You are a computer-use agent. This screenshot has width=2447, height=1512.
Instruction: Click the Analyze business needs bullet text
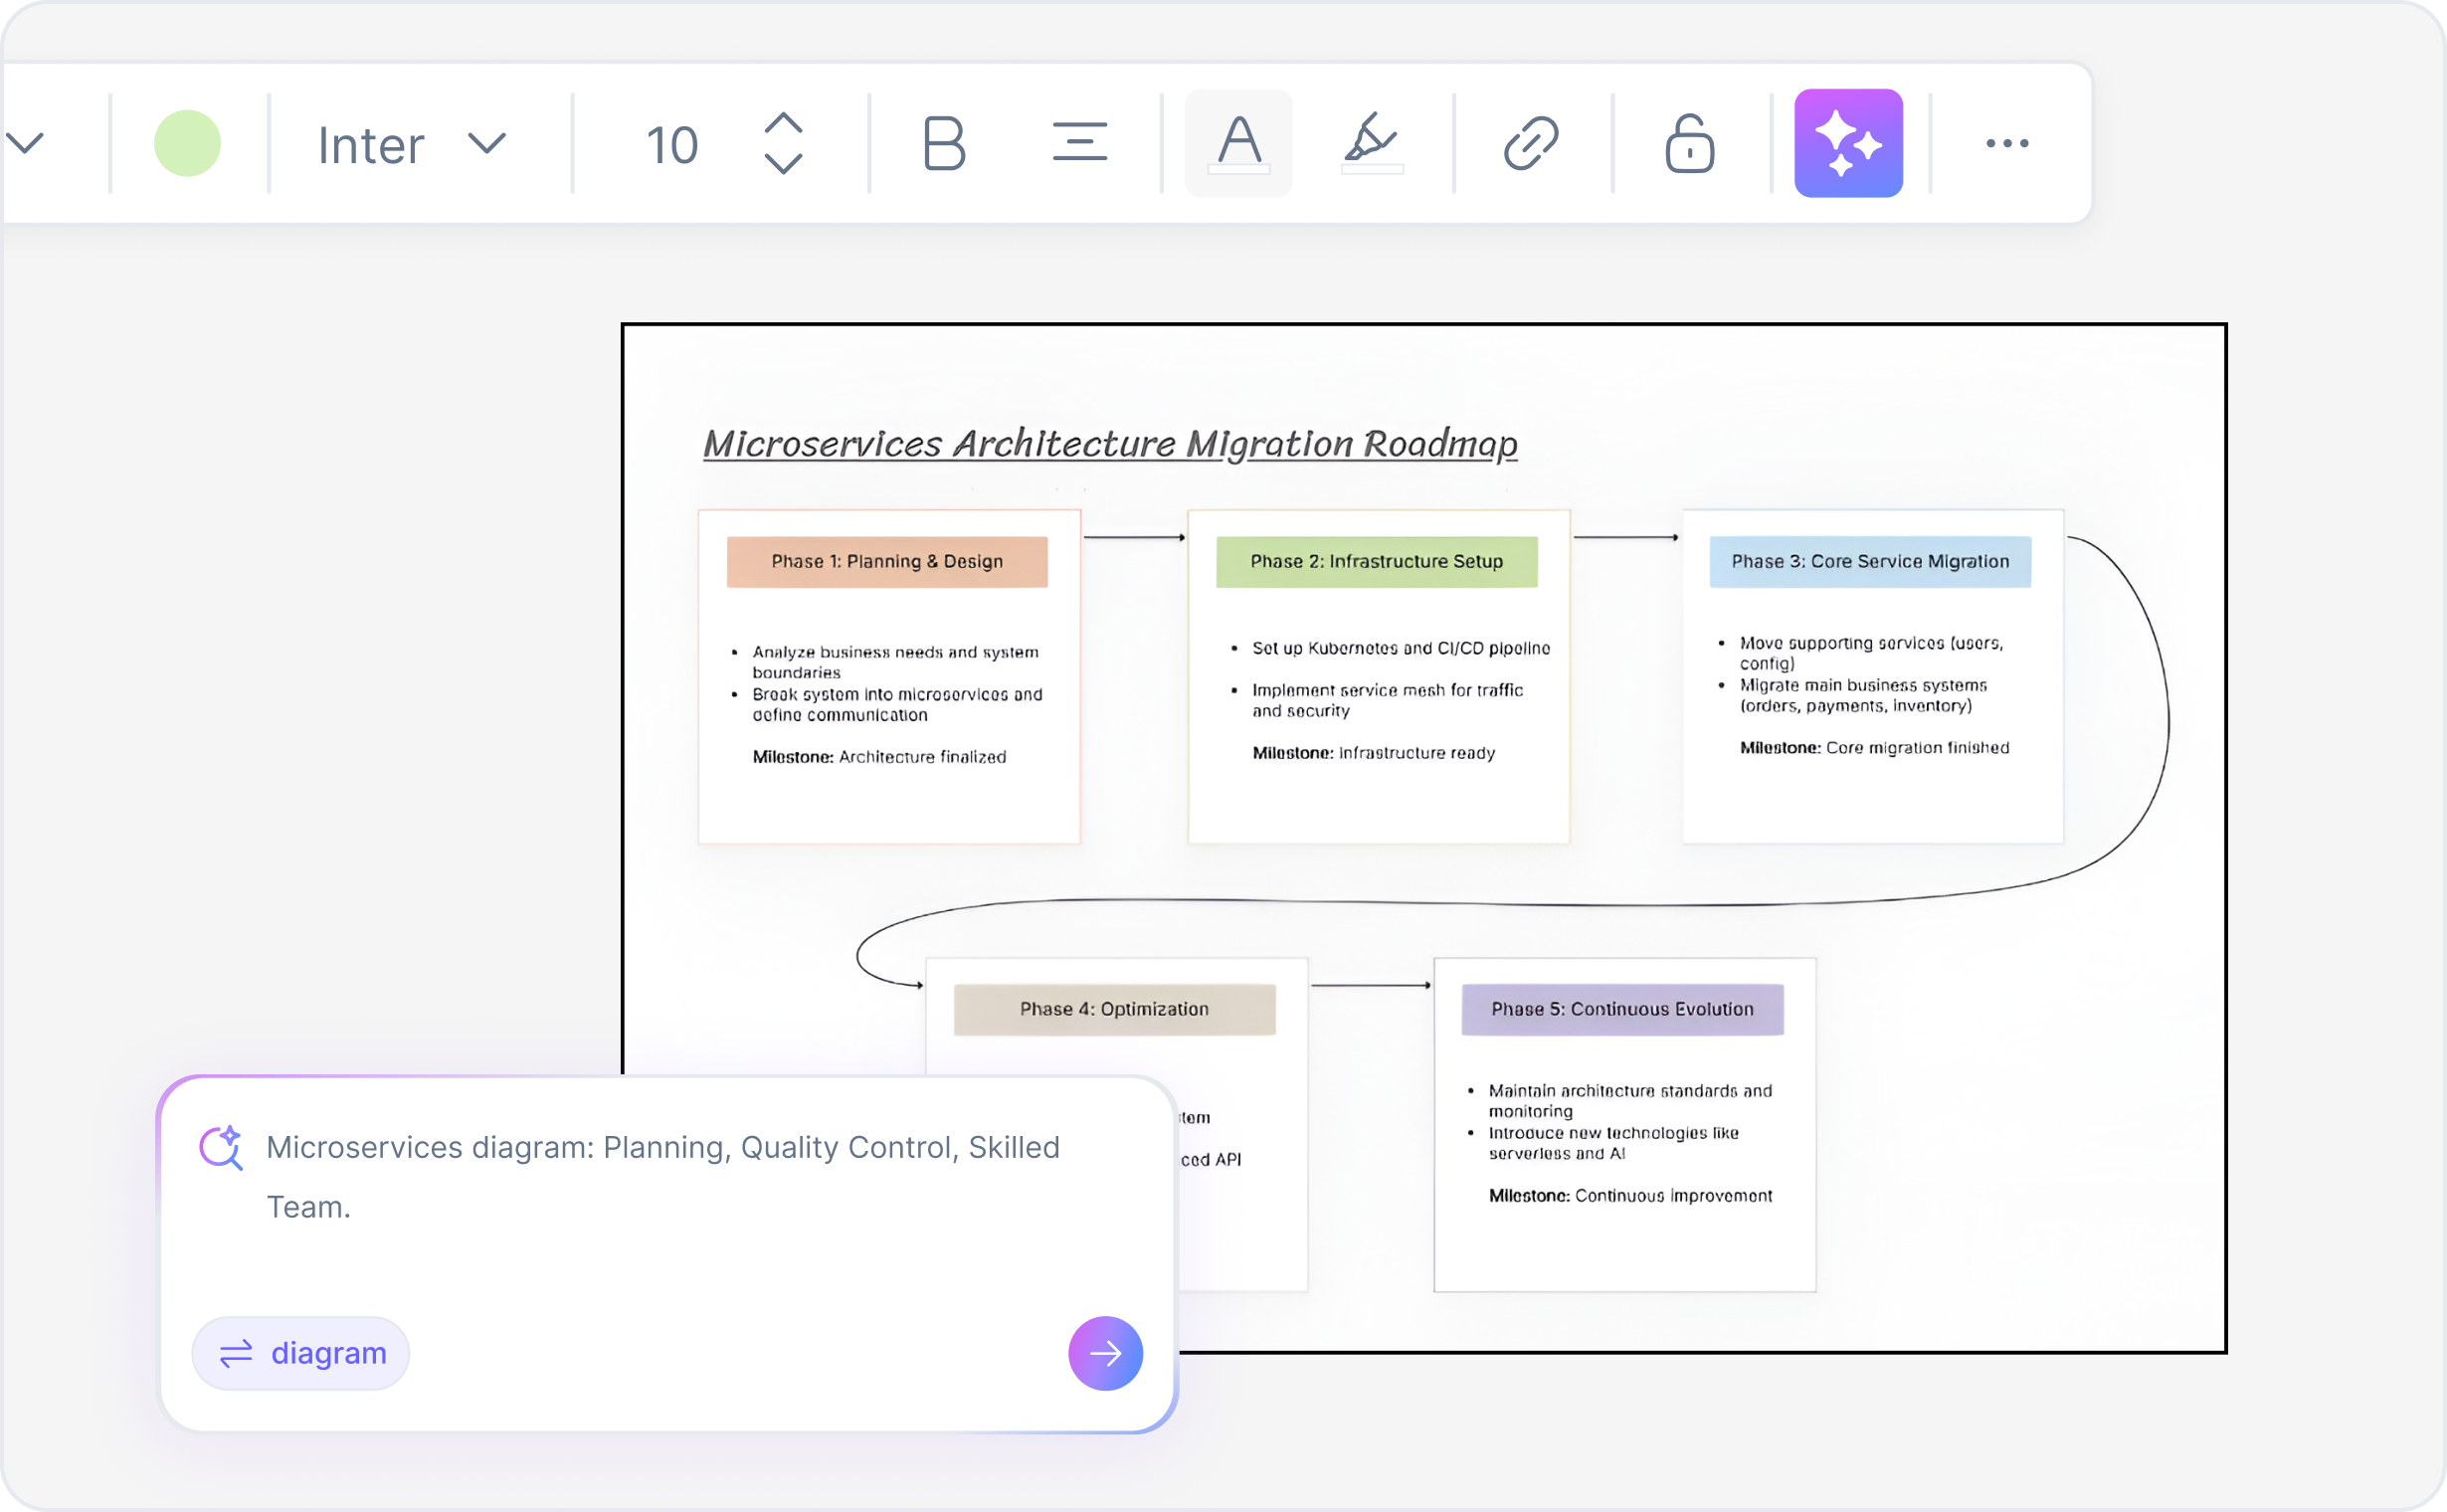[x=895, y=662]
